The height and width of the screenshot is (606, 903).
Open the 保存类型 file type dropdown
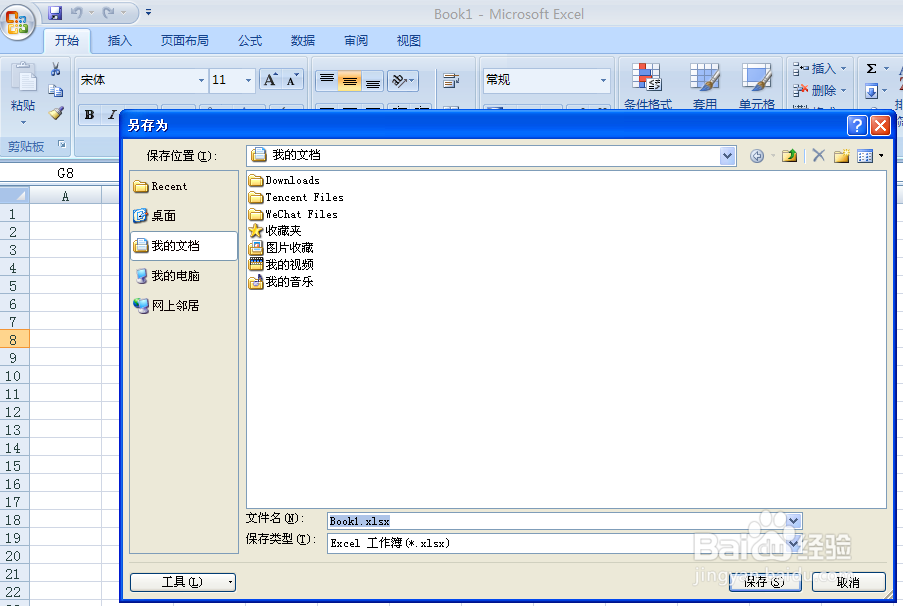pyautogui.click(x=794, y=543)
